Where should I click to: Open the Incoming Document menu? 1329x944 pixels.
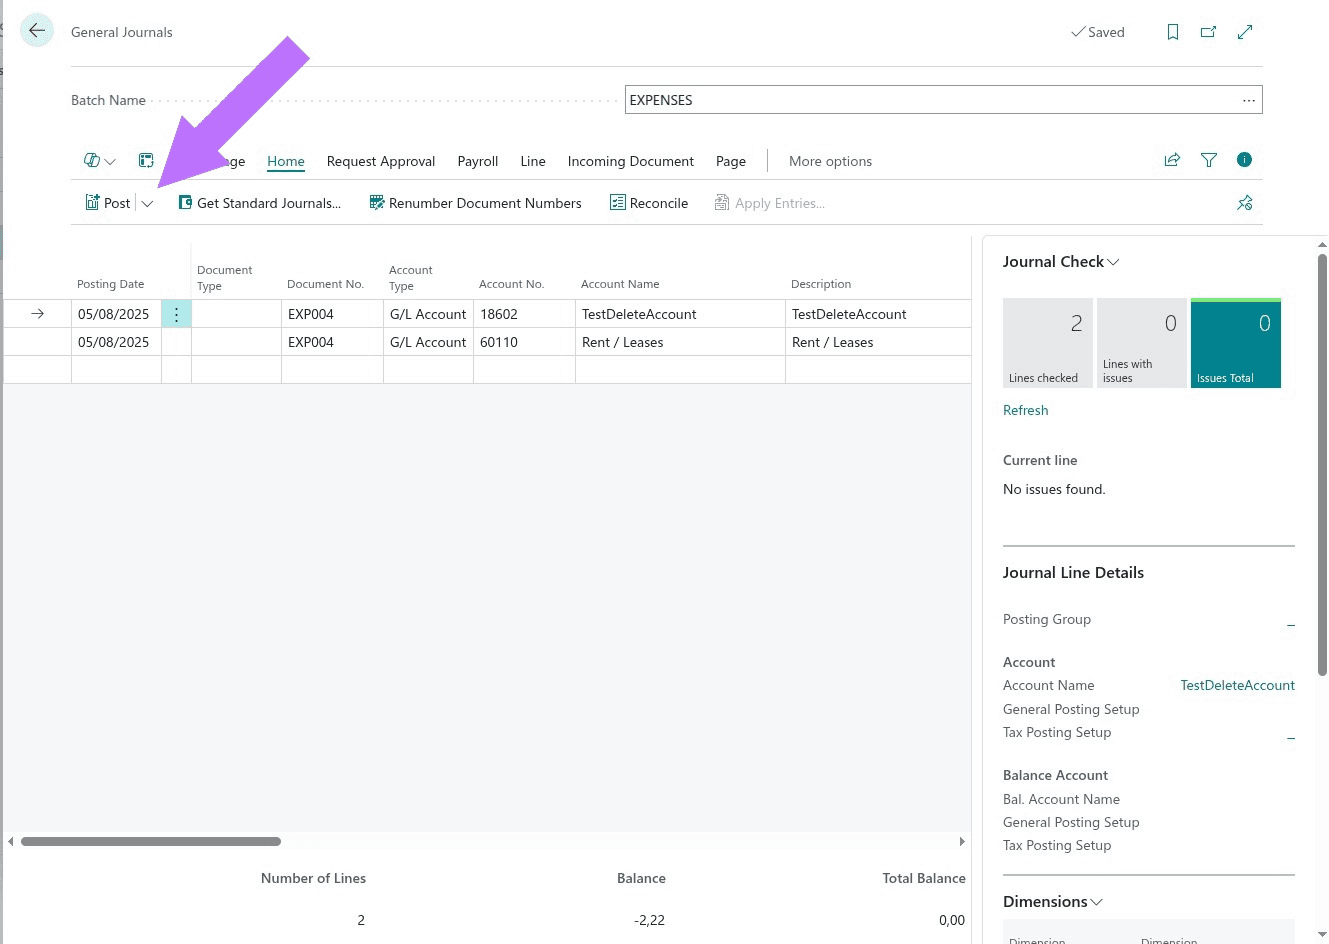[x=630, y=161]
